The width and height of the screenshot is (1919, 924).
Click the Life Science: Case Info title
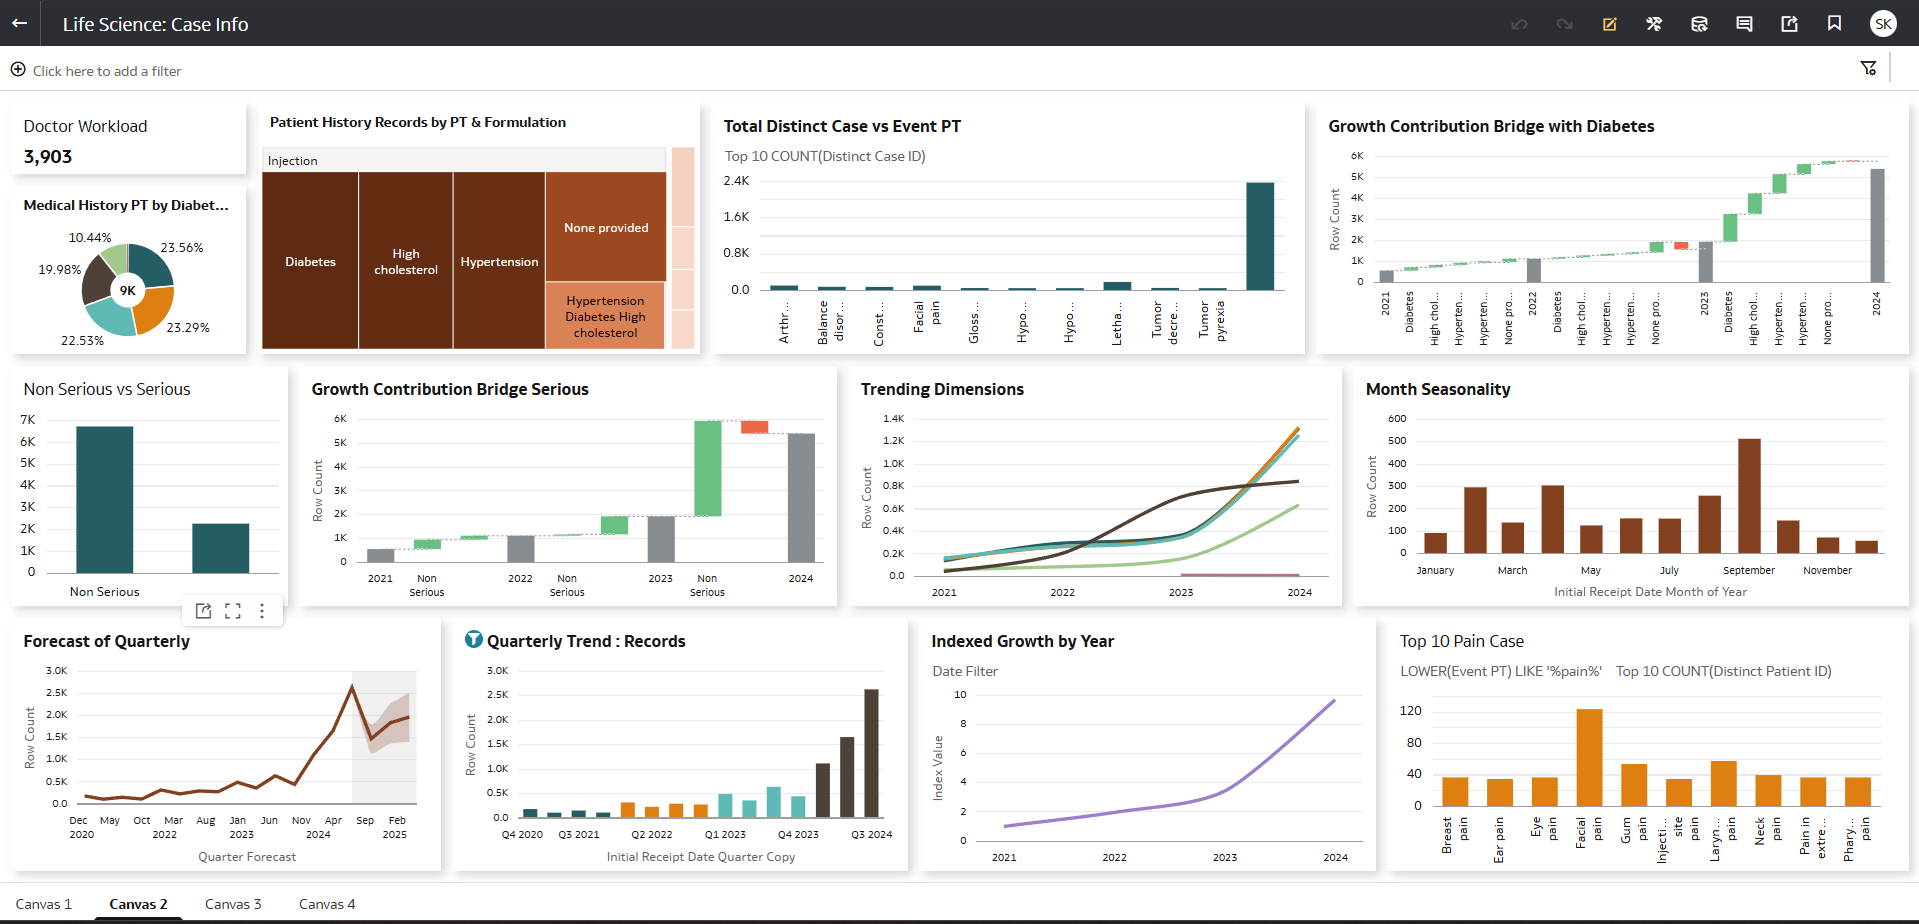coord(155,24)
